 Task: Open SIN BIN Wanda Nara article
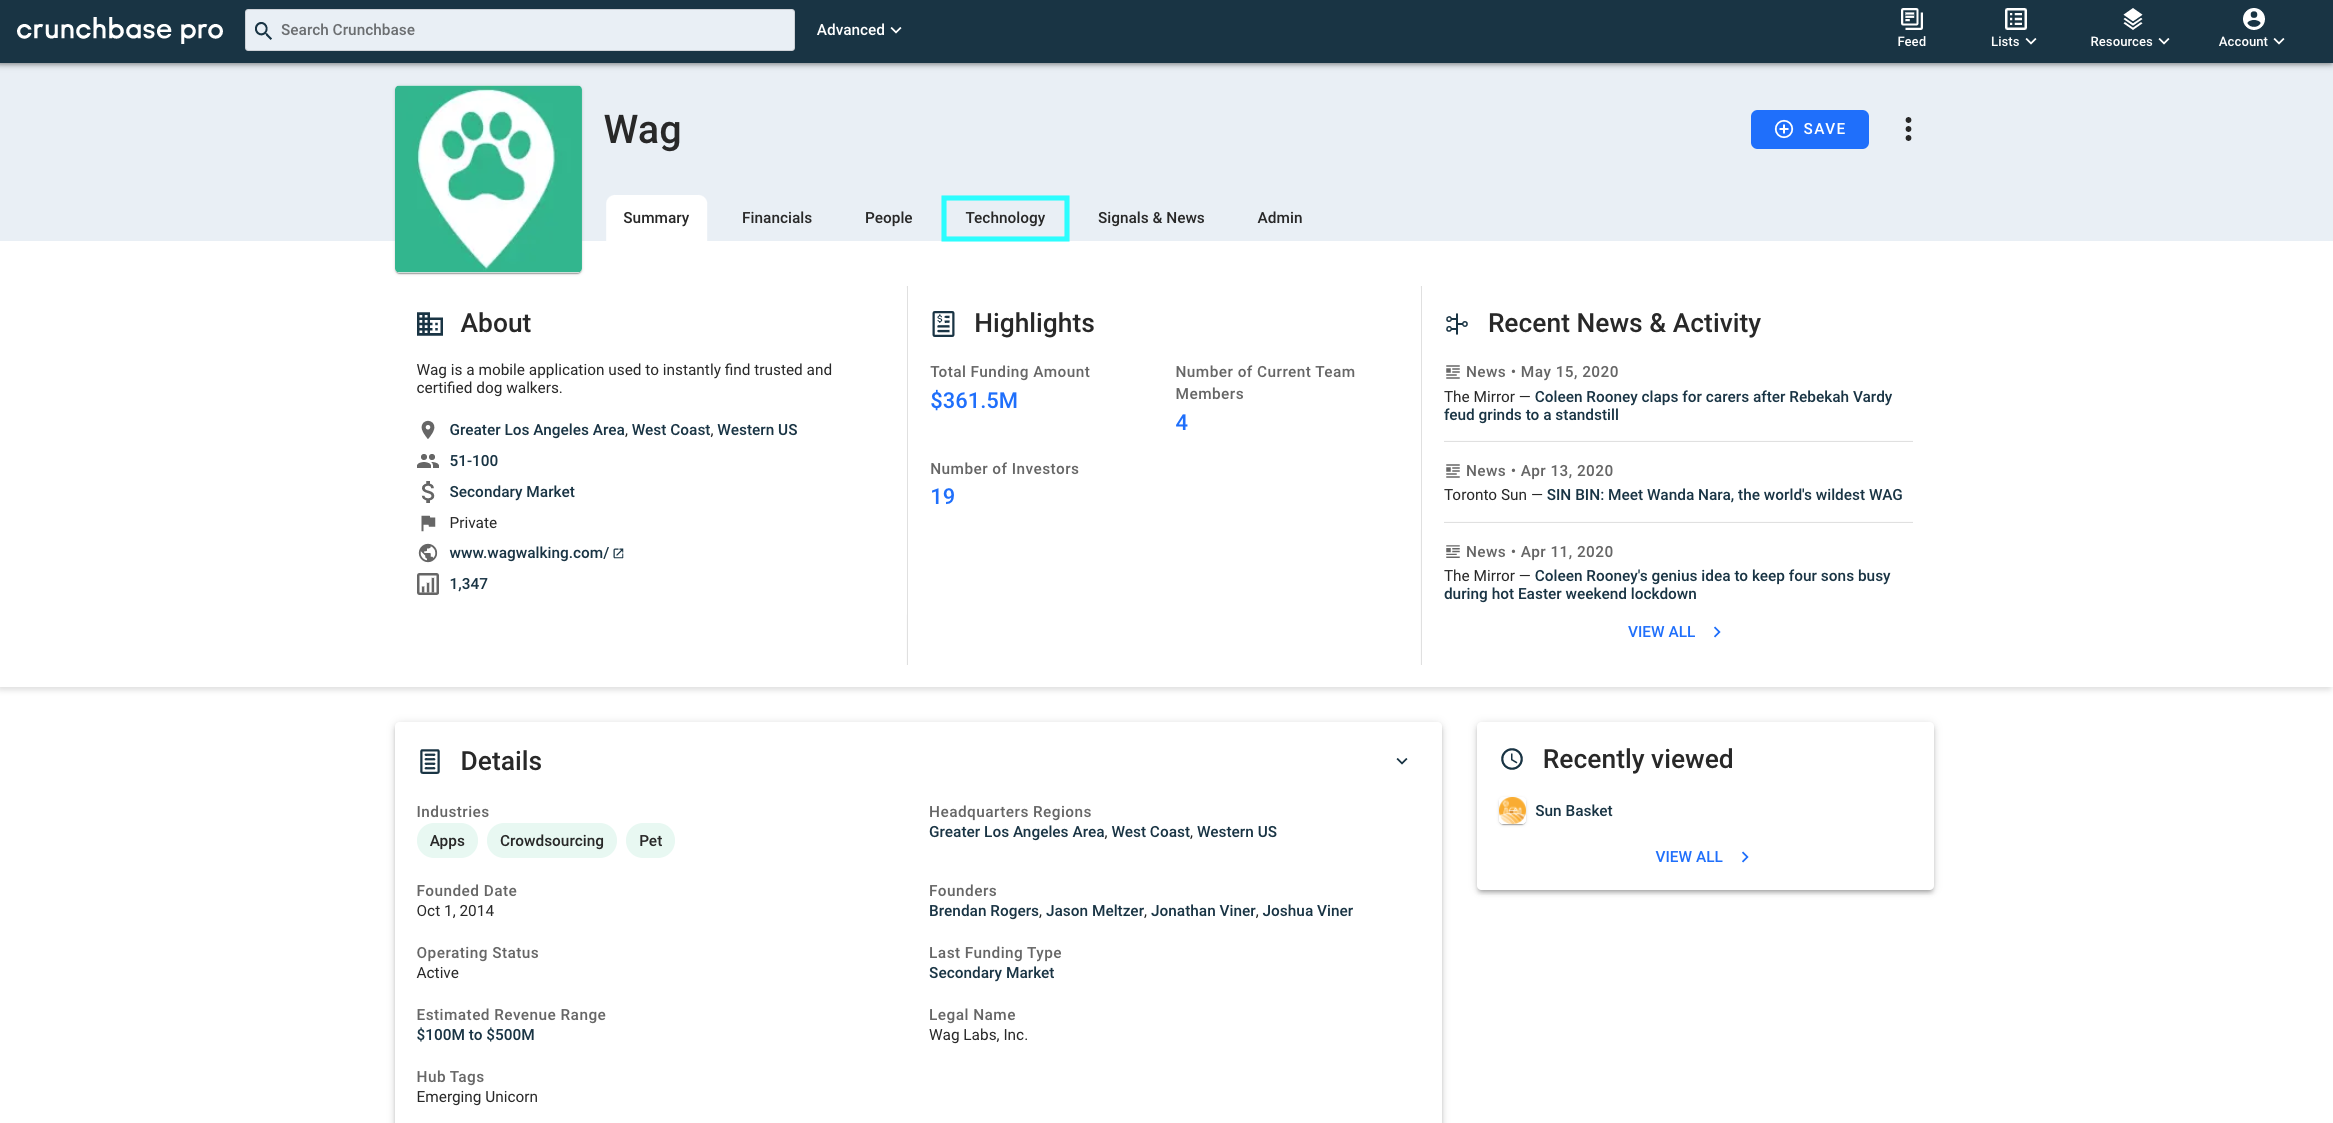pos(1724,495)
